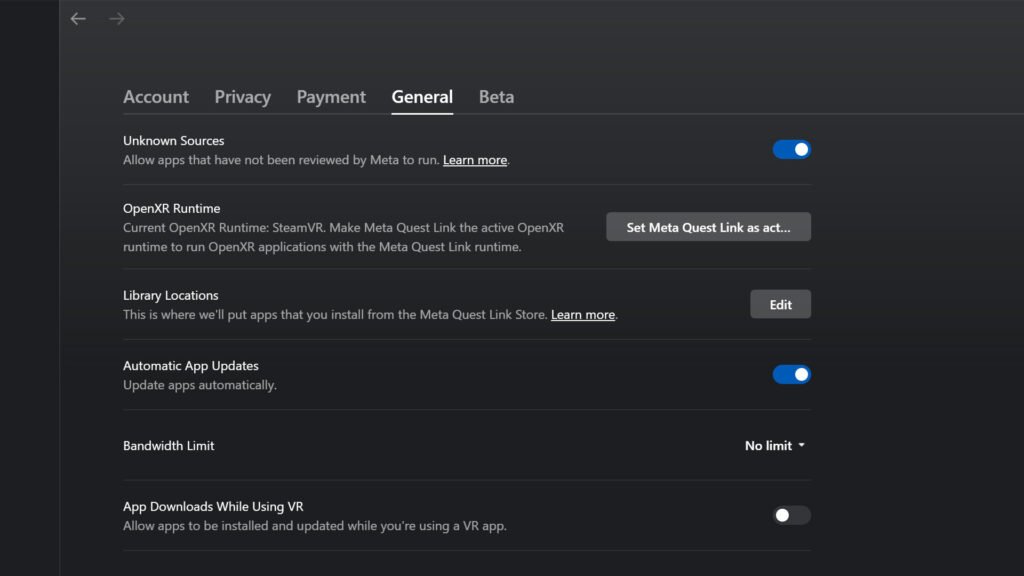Click Set Meta Quest Link as active button
1024x576 pixels.
tap(709, 227)
